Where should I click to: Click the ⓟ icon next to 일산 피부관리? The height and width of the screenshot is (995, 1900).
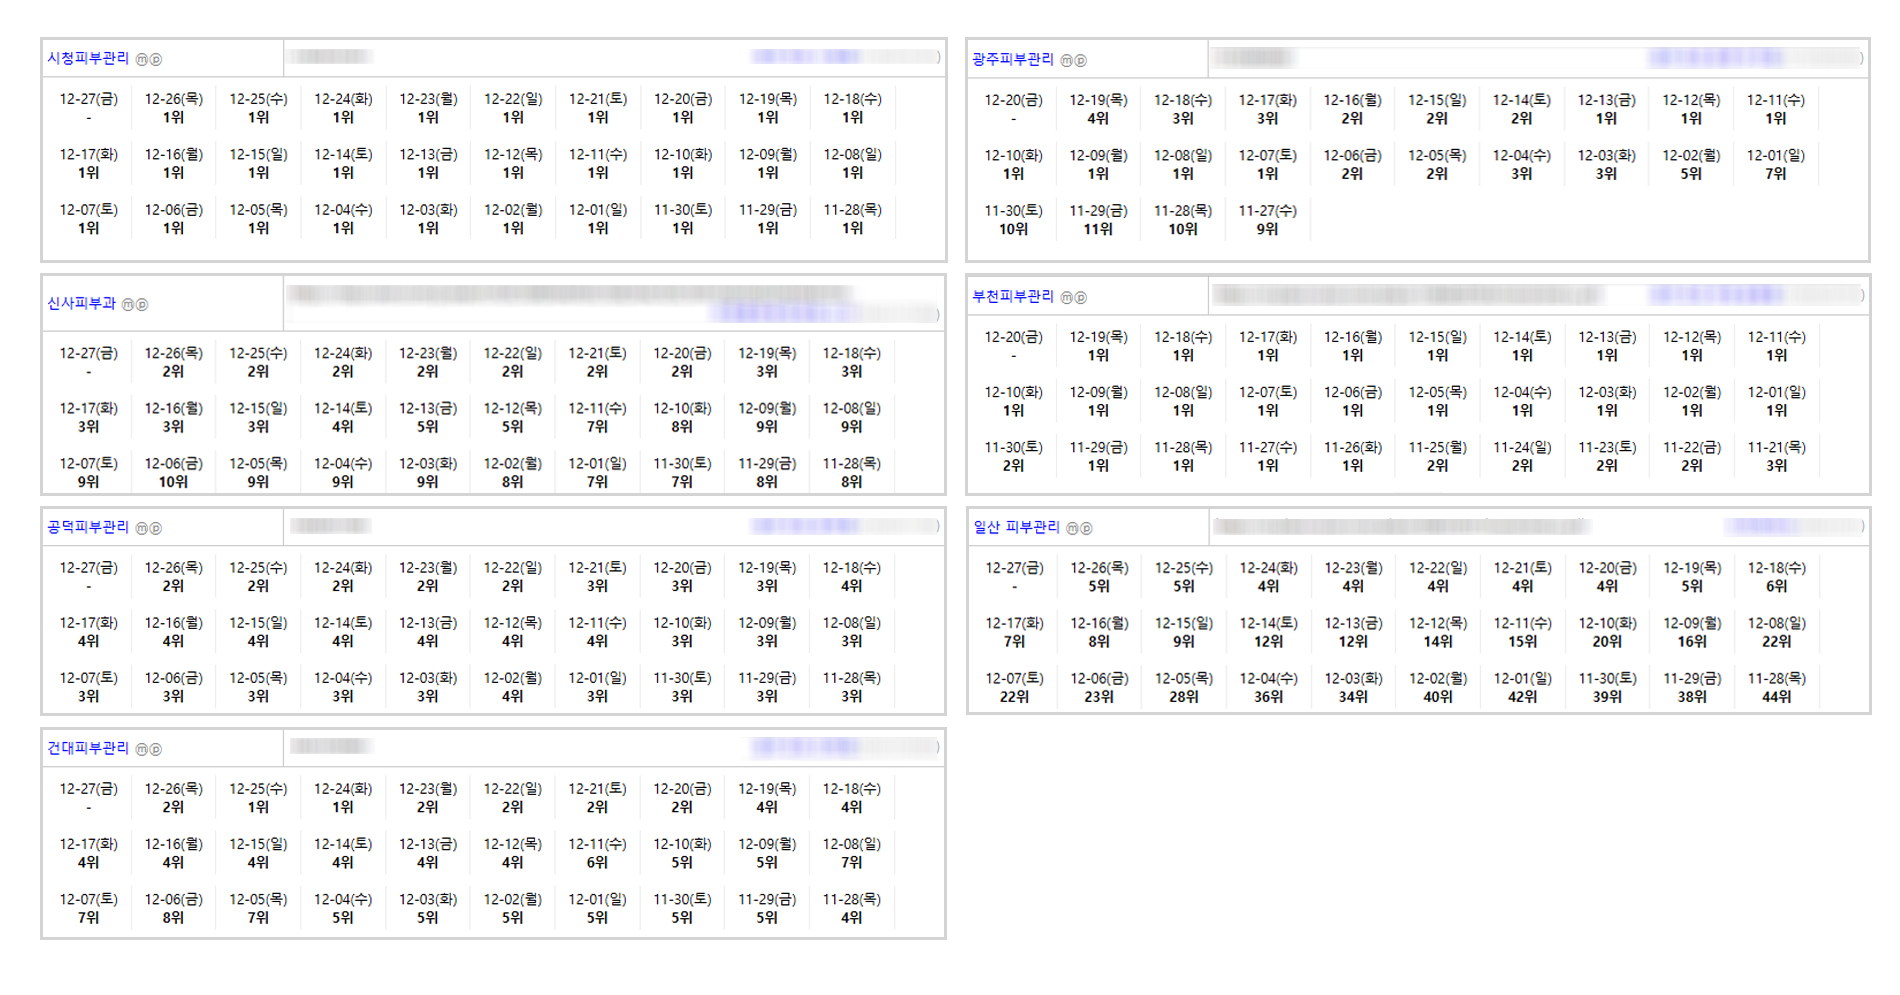[x=1087, y=529]
